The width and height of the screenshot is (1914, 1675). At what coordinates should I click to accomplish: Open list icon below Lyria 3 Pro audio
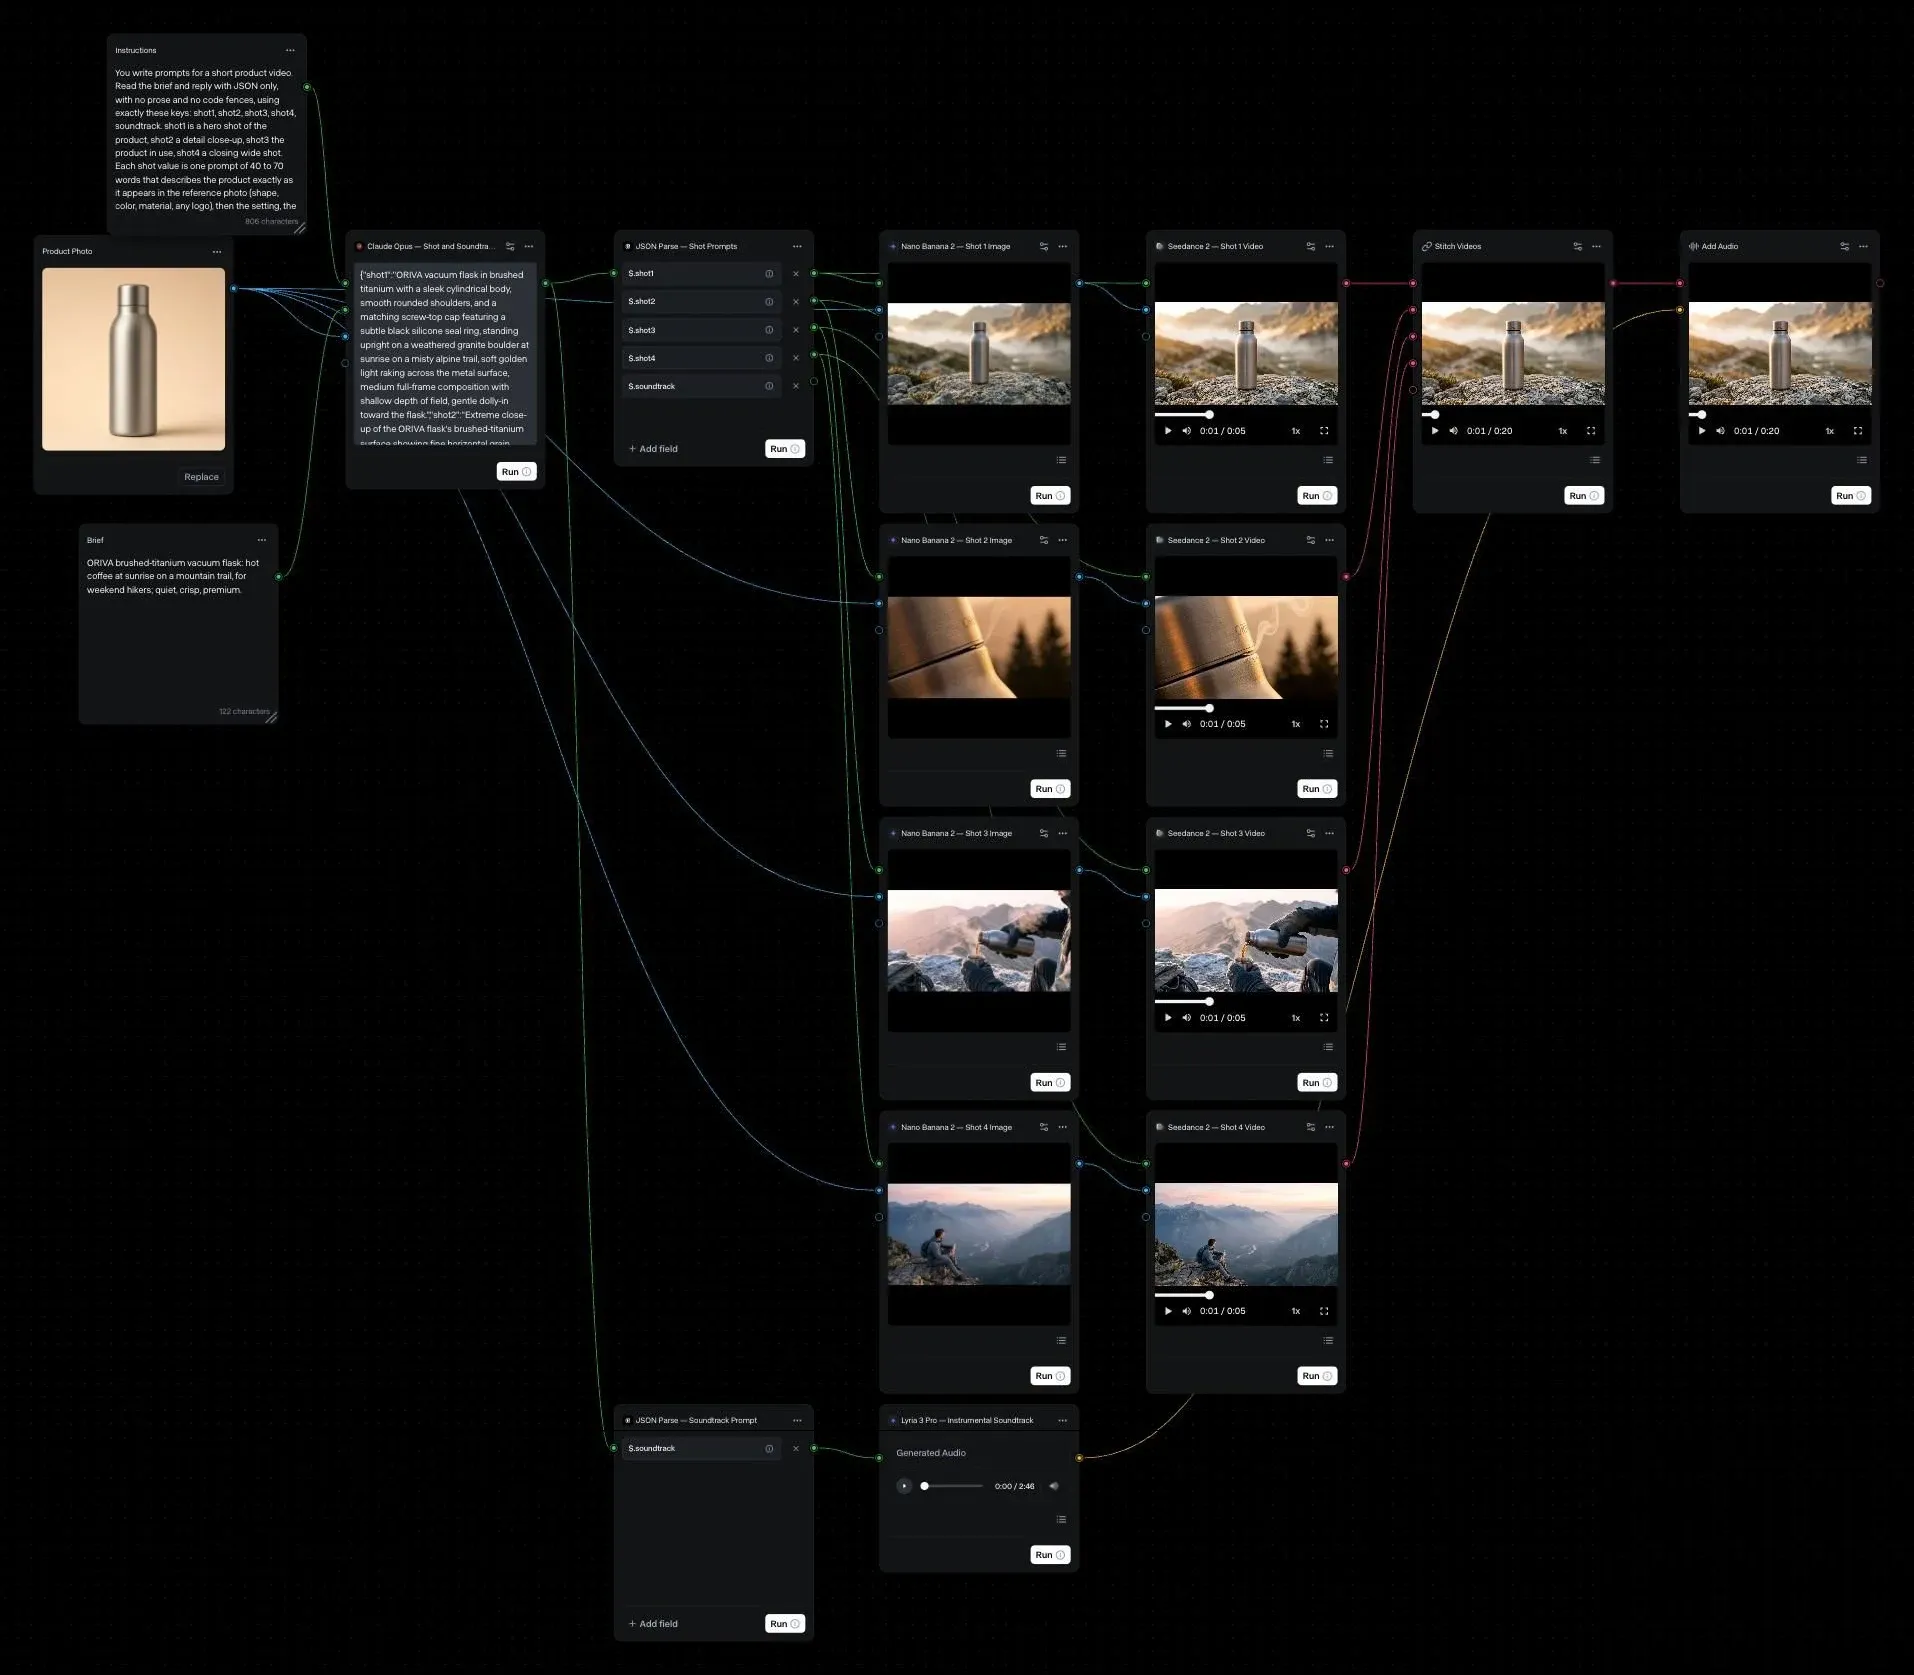click(1061, 1519)
